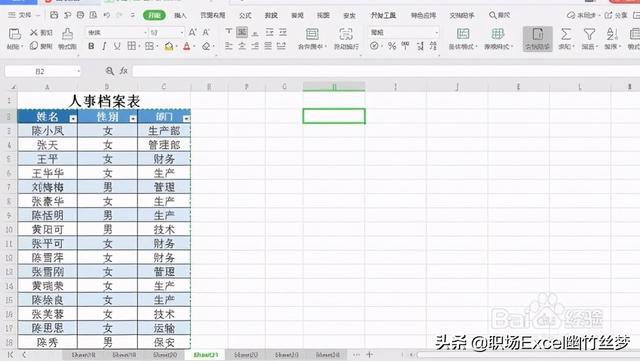Click the eraser clear-format icon
Screen dimensions: 640x361
[x=206, y=47]
